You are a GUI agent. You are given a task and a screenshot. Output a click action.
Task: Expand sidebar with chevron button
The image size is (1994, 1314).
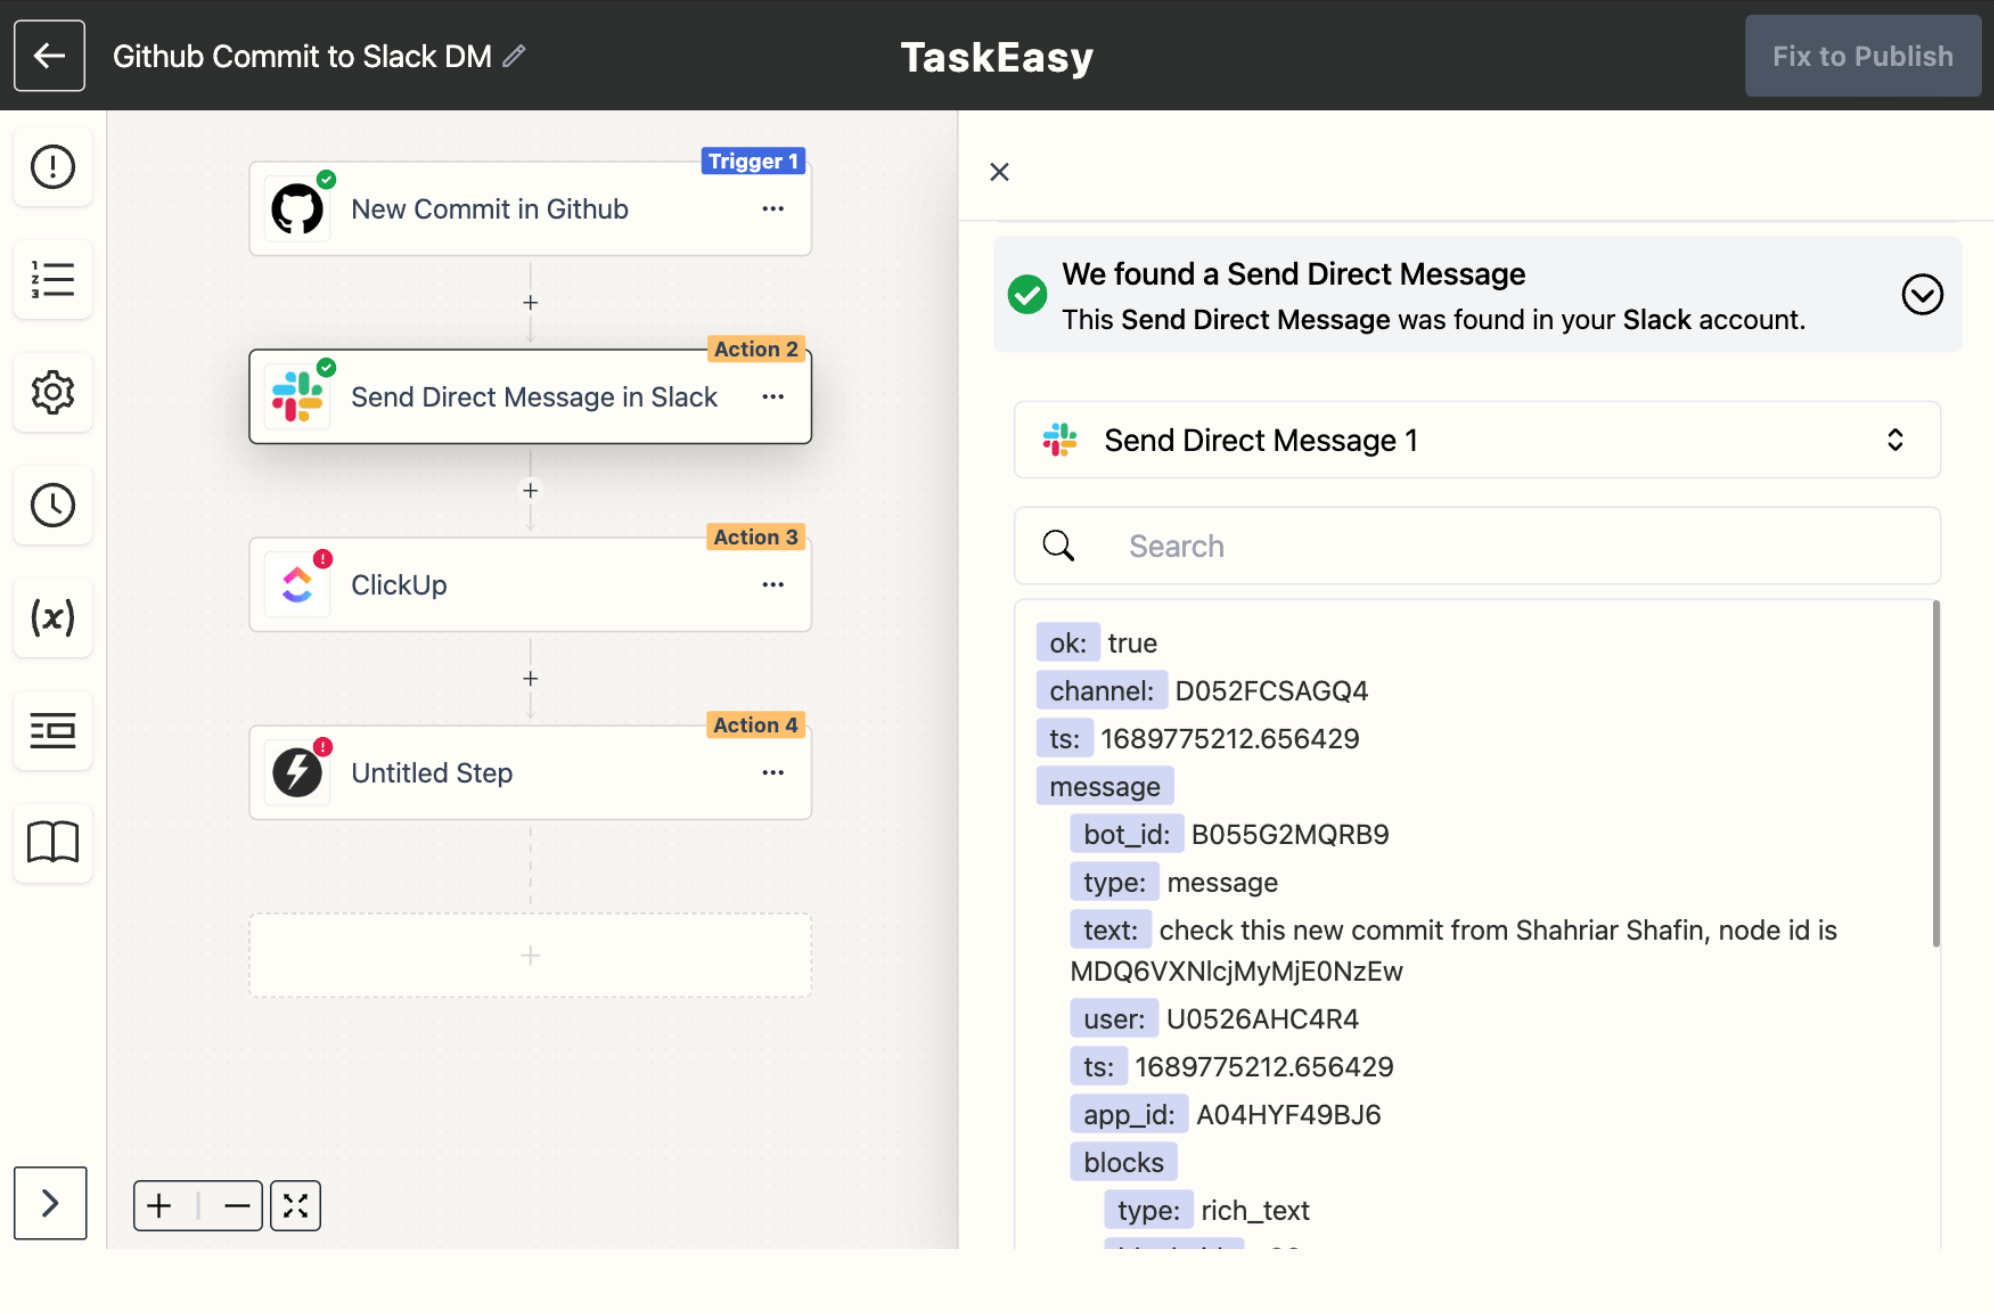coord(50,1202)
